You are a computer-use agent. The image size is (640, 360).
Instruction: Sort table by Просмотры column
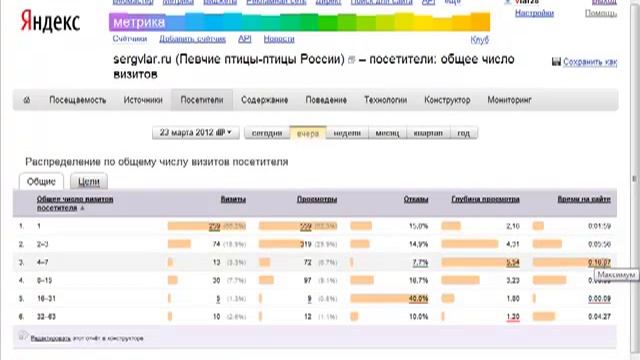(317, 199)
